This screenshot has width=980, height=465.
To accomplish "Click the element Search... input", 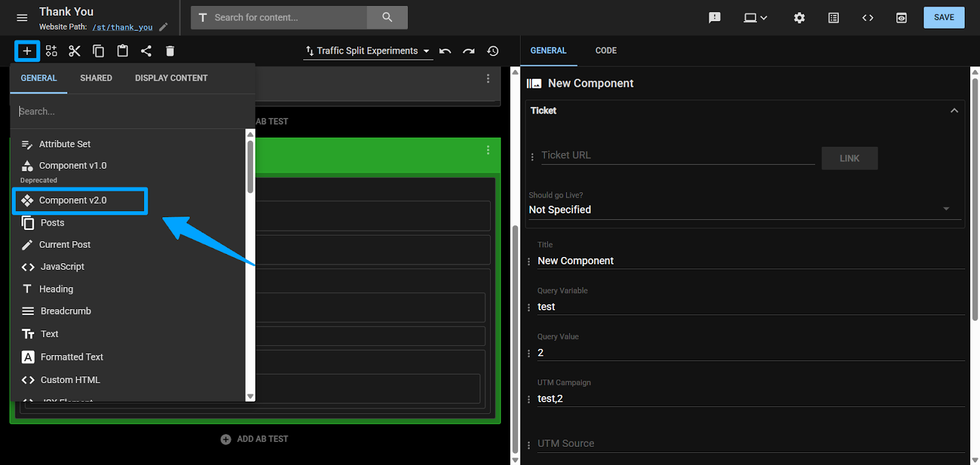I will point(132,111).
